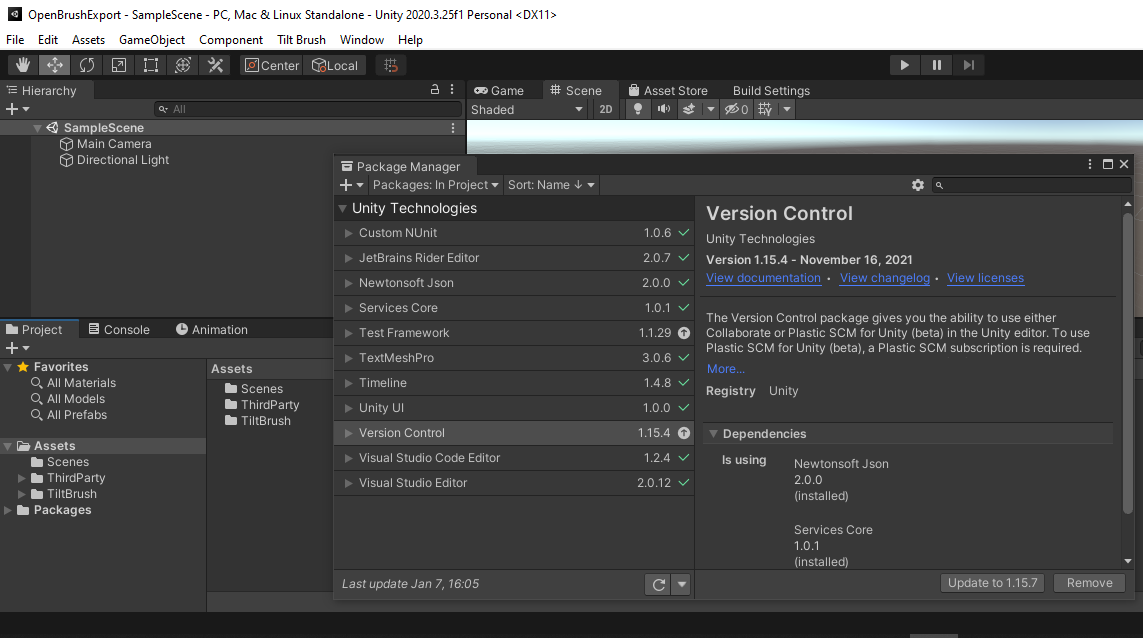Select Main Camera in Hierarchy

pyautogui.click(x=114, y=144)
